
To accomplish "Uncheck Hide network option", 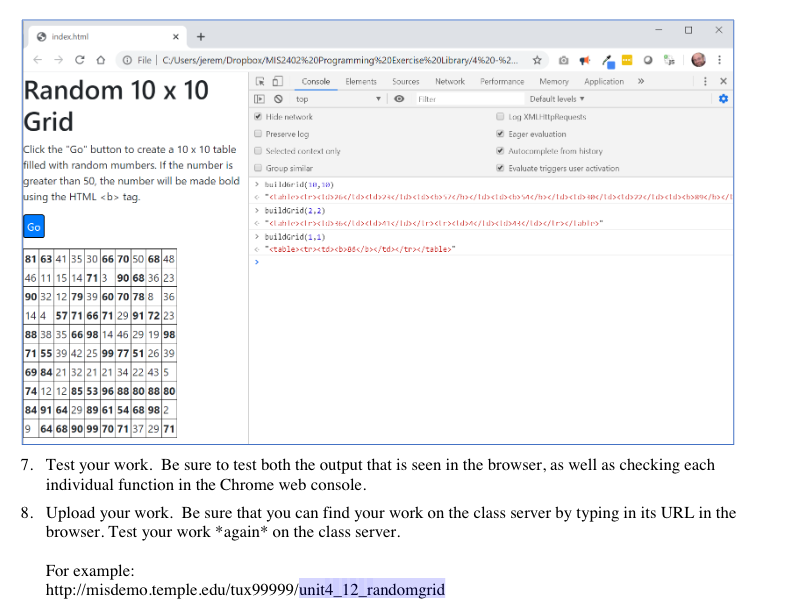I will coord(258,117).
